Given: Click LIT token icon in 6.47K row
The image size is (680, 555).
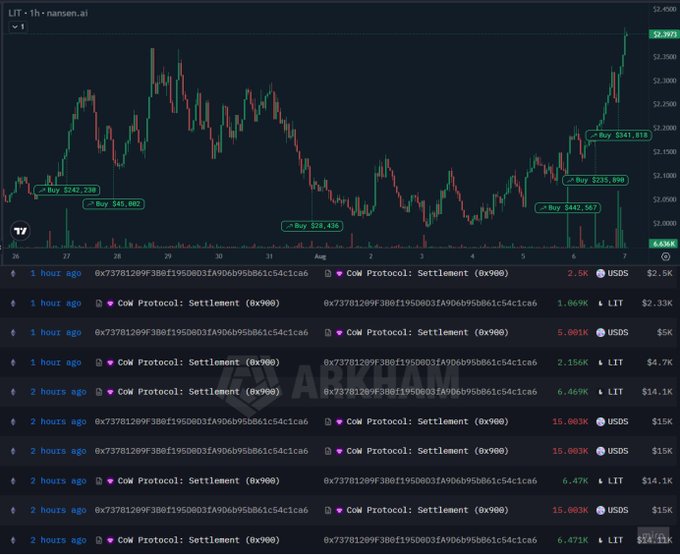Looking at the screenshot, I should point(601,481).
